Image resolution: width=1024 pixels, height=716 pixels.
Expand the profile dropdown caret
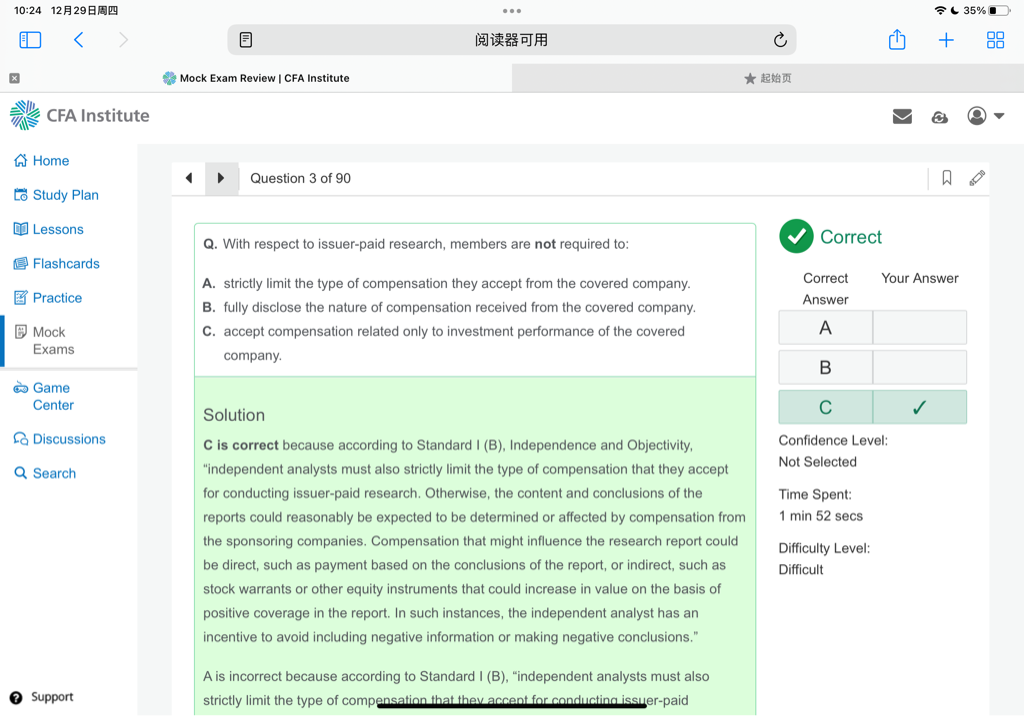coord(999,116)
